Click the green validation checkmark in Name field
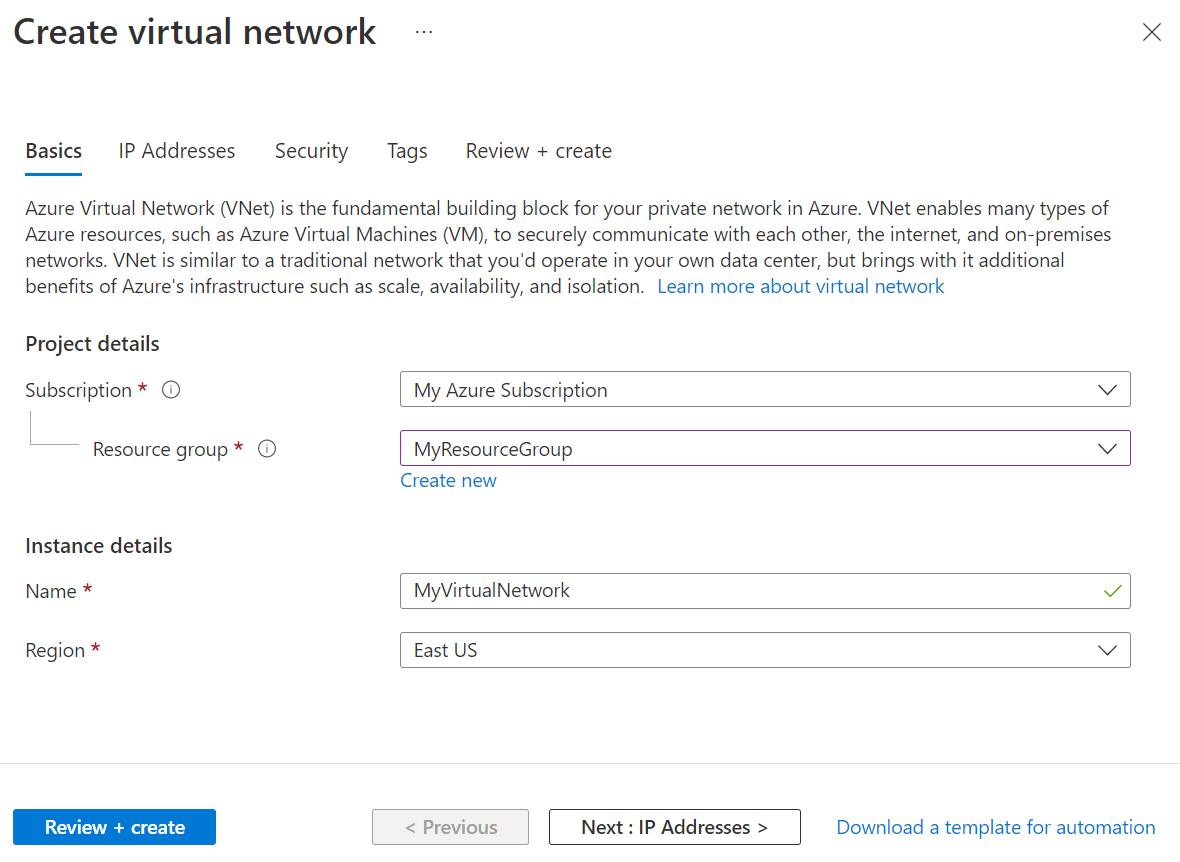 [1112, 591]
